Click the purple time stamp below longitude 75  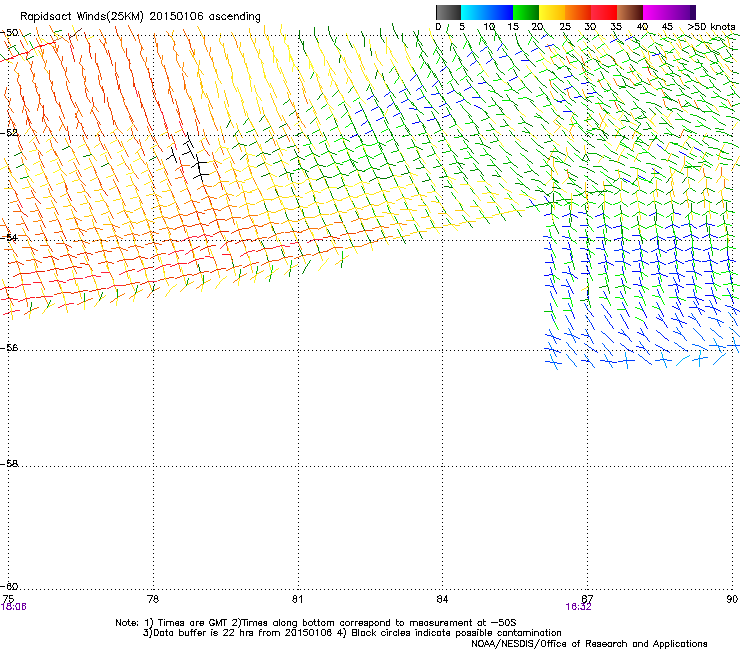(x=14, y=607)
